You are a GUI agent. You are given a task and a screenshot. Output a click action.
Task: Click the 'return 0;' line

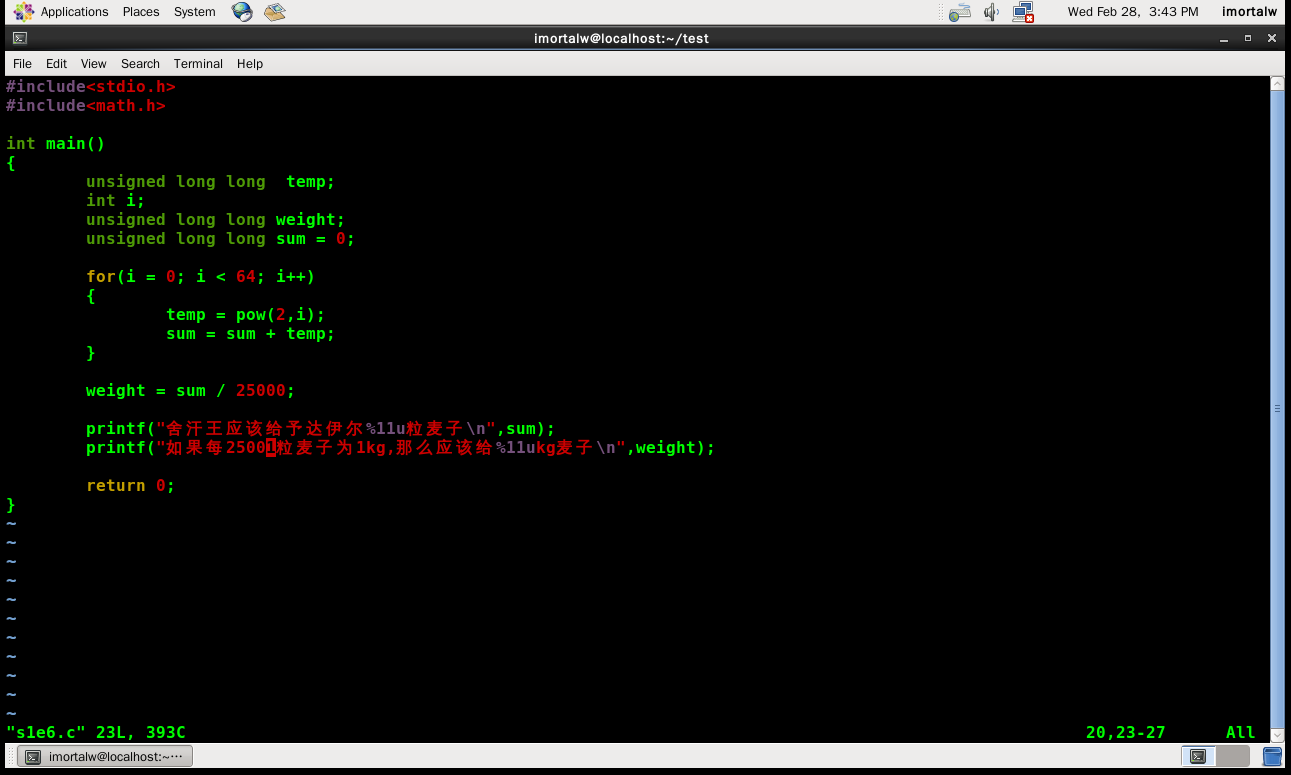point(131,486)
